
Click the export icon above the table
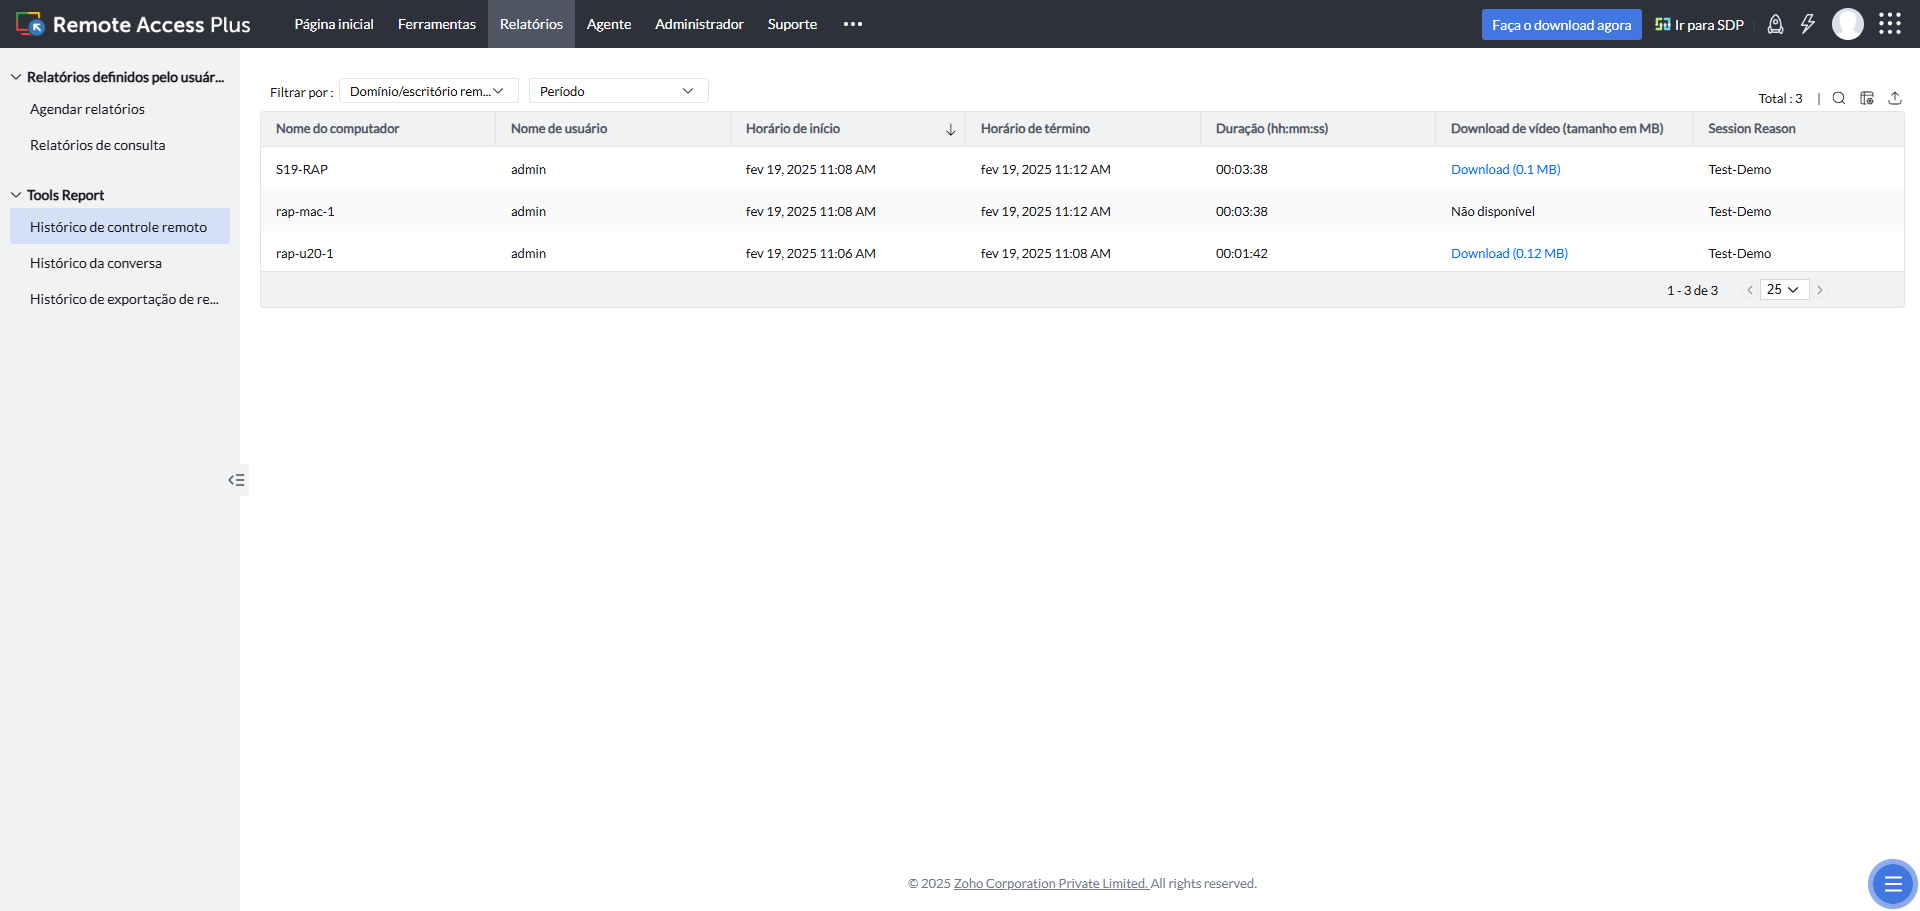click(x=1894, y=98)
